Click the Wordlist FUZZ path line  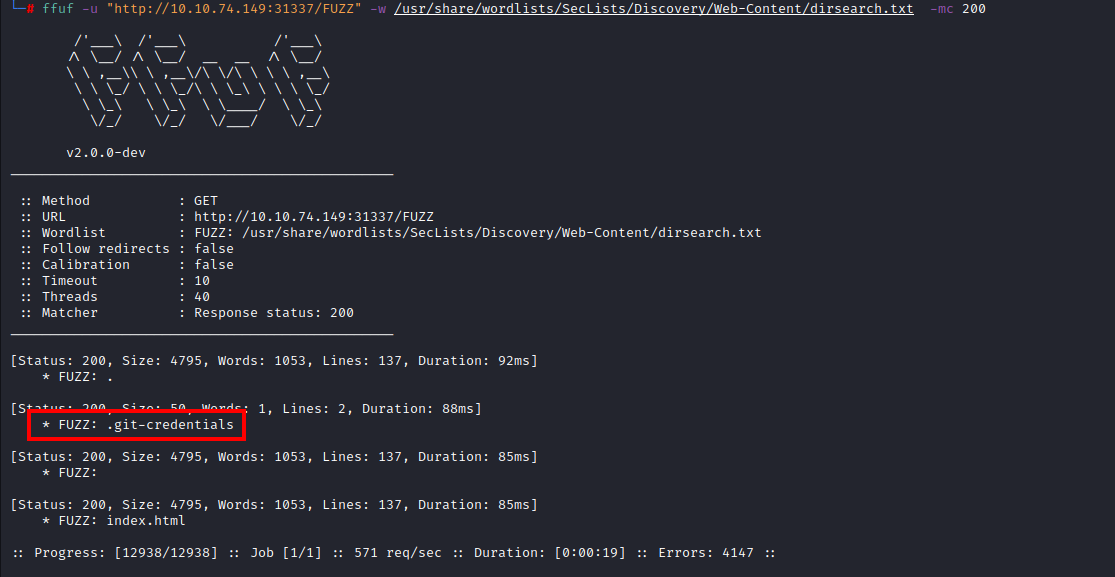[x=390, y=233]
